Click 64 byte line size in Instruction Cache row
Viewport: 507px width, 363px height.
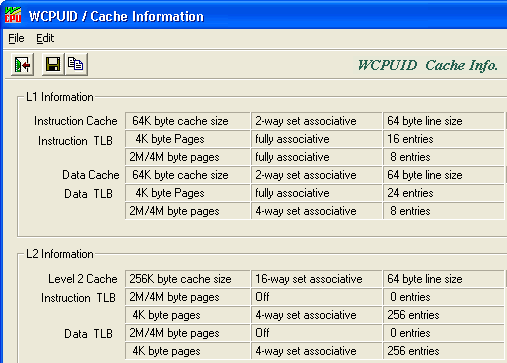tap(444, 121)
